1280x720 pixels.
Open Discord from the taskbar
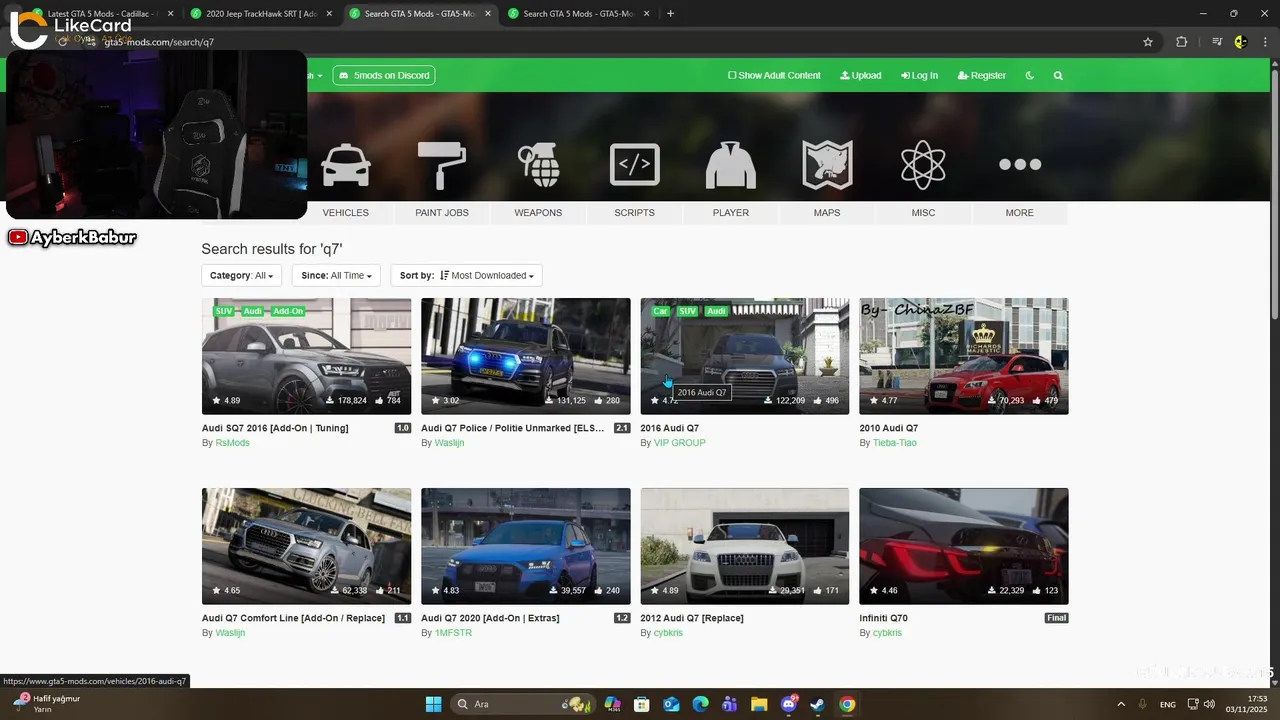coord(788,704)
